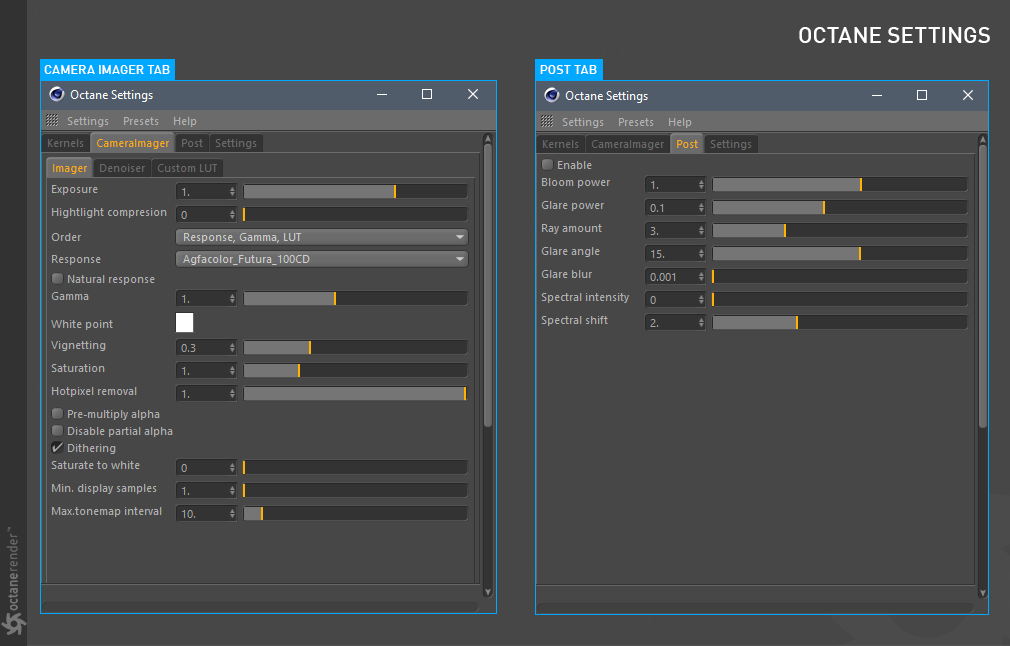Viewport: 1010px width, 646px height.
Task: Click the Glare angle stepper arrows
Action: (701, 254)
